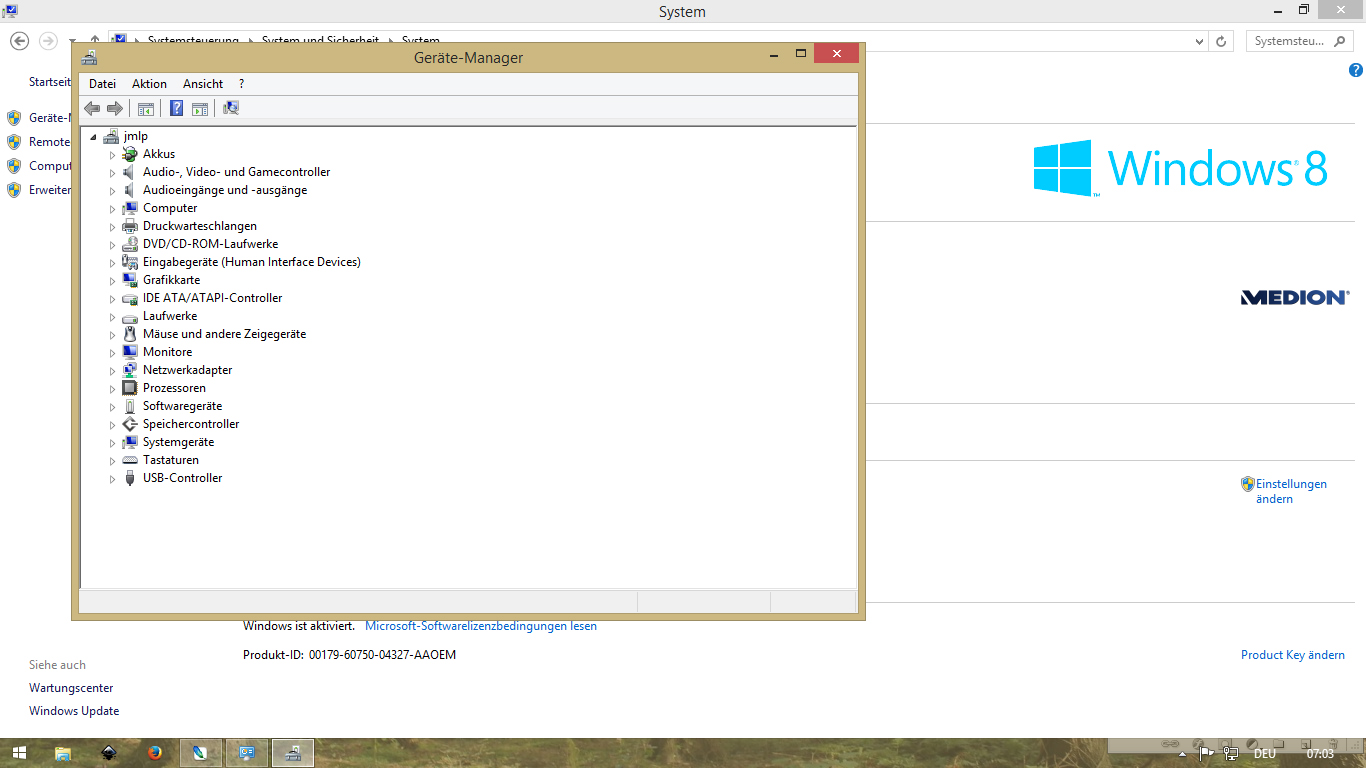Open the Ansicht menu
1366x768 pixels.
(203, 84)
